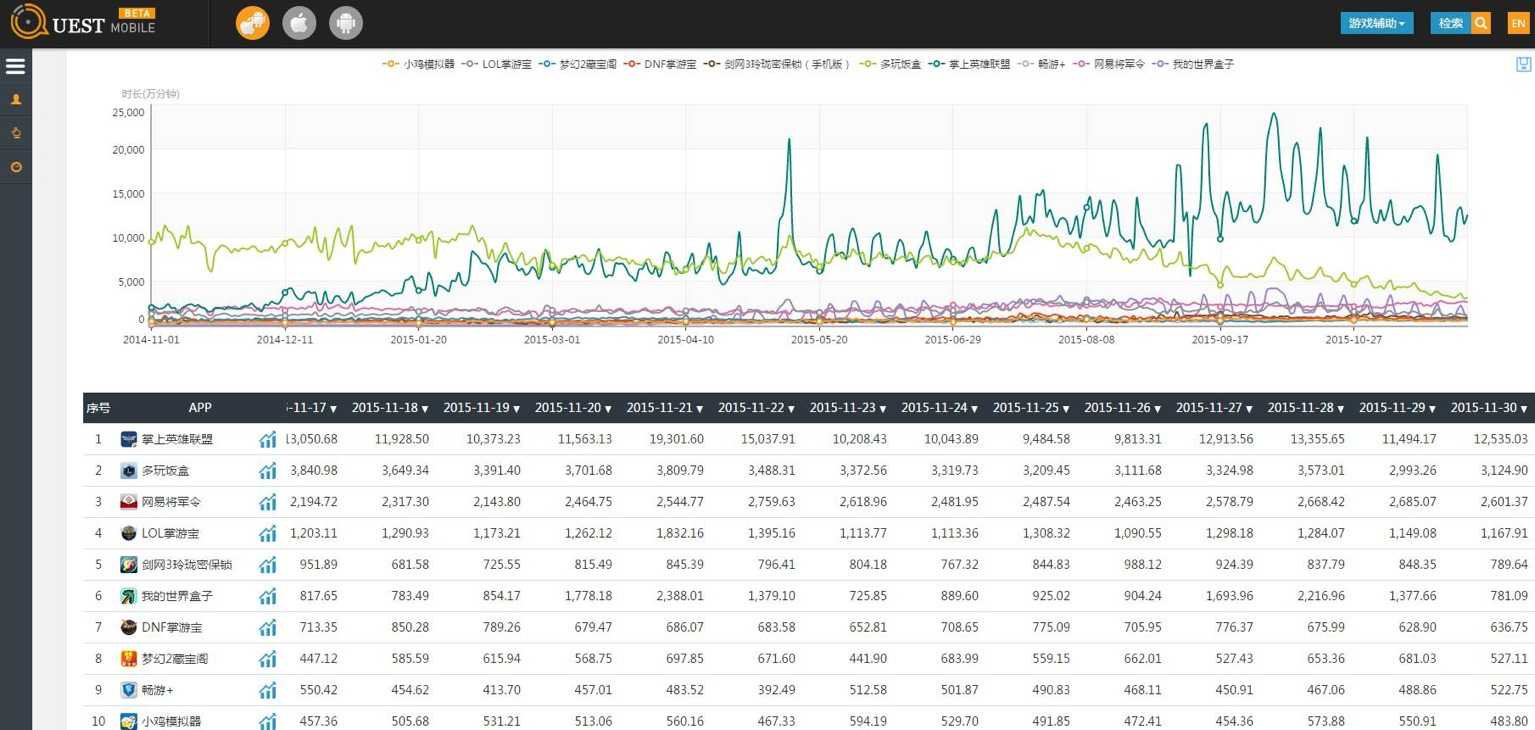Open the hamburger sidebar menu
Image resolution: width=1535 pixels, height=730 pixels.
(15, 67)
